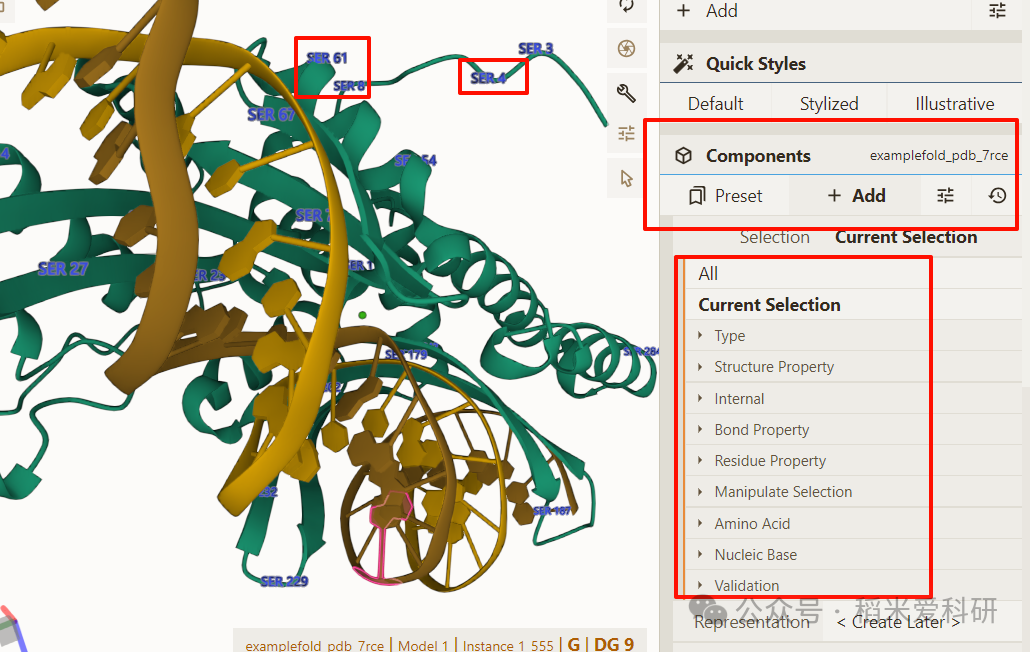
Task: Open the screenshot aperture icon
Action: click(627, 48)
